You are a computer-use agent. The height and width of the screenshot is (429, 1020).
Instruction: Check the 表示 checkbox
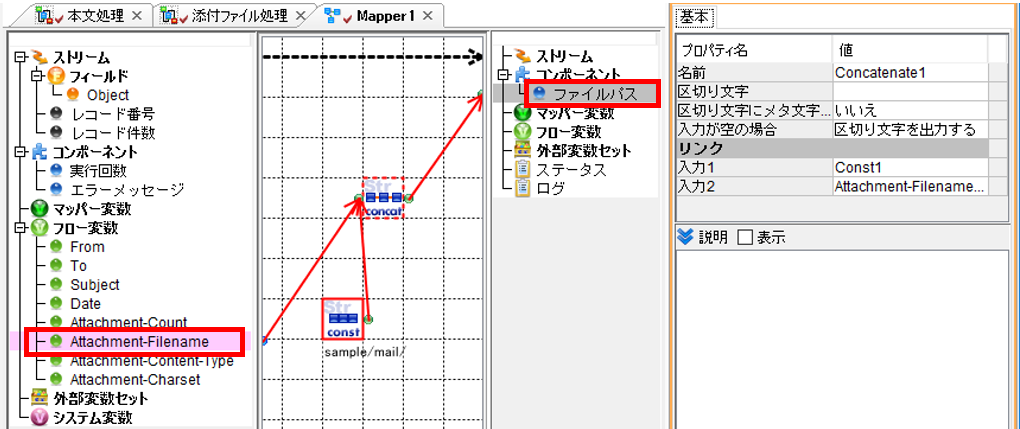(745, 238)
